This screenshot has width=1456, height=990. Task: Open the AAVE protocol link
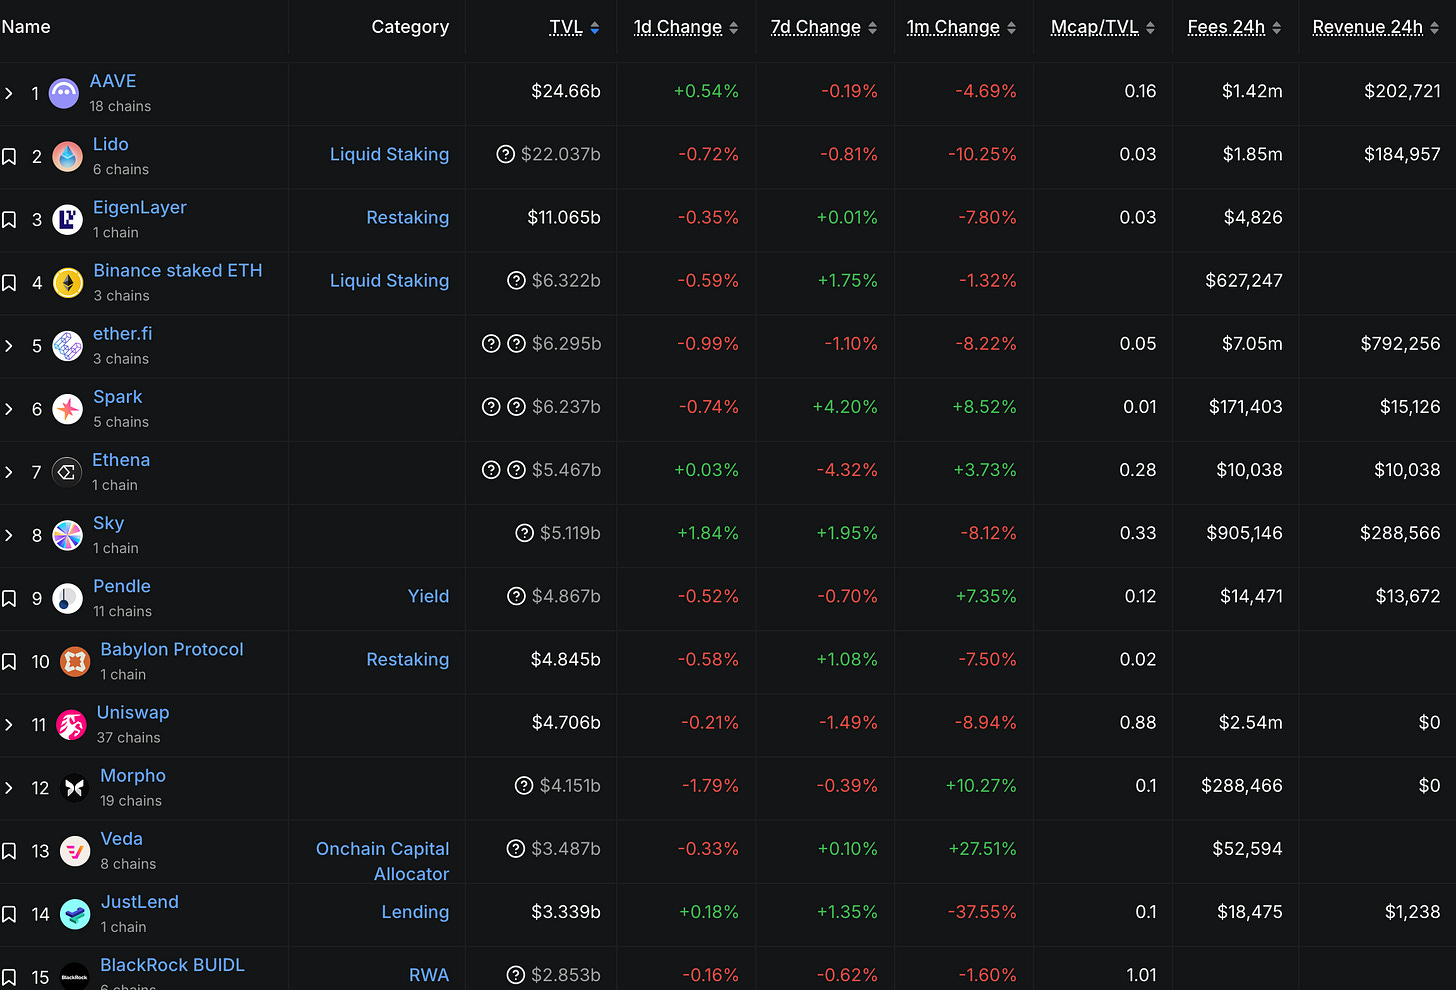pos(113,81)
